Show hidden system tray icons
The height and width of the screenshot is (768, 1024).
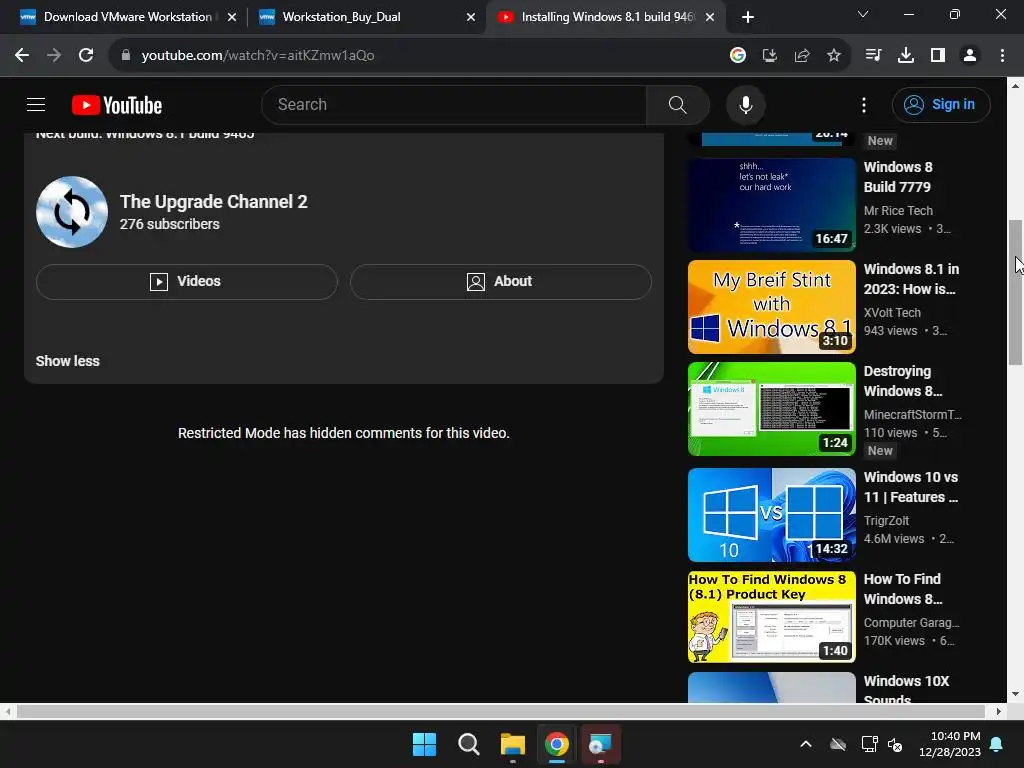806,744
